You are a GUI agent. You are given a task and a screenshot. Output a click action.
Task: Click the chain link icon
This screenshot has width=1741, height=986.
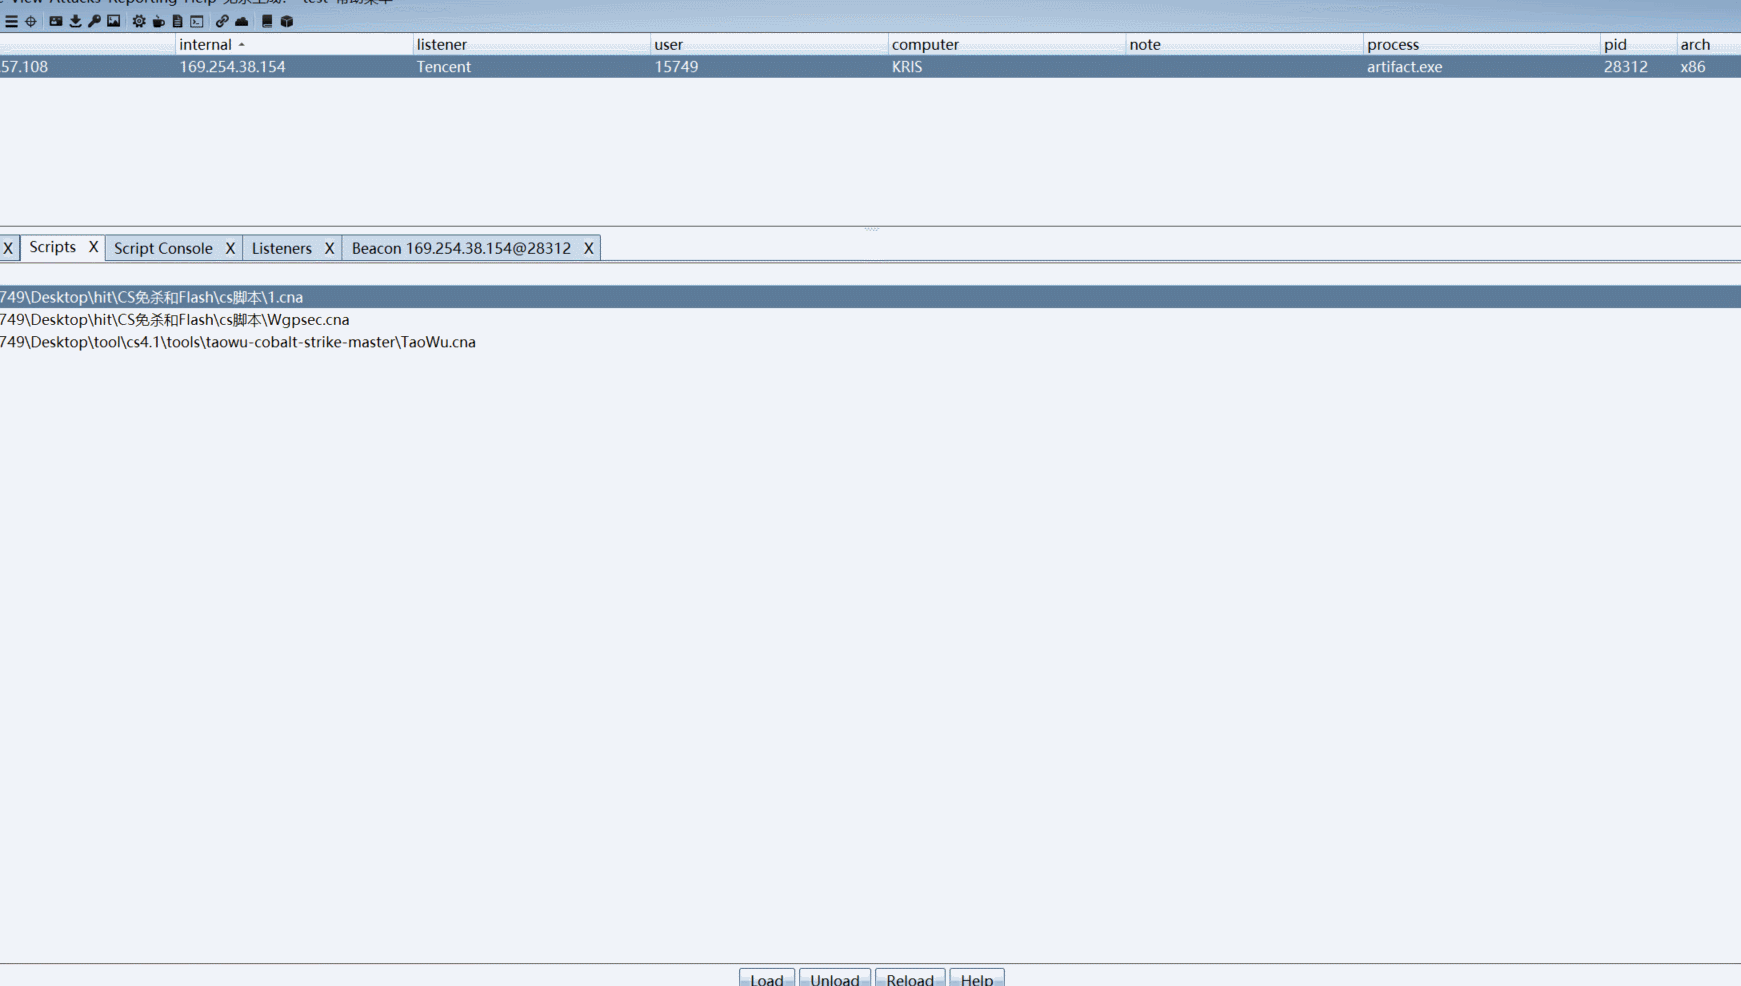pos(222,21)
